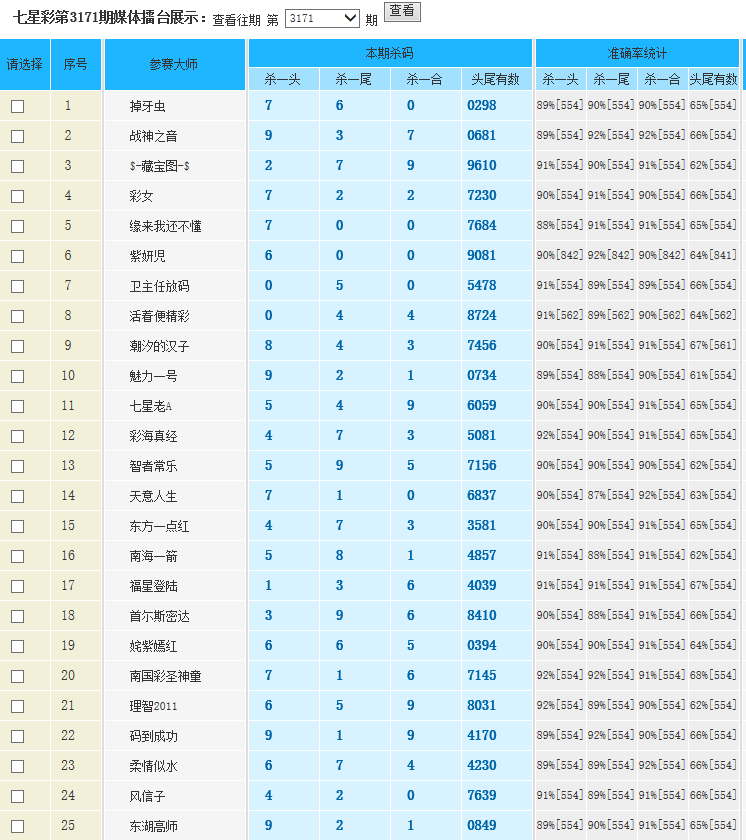746x840 pixels.
Task: Select the 风信子 master name
Action: (147, 796)
